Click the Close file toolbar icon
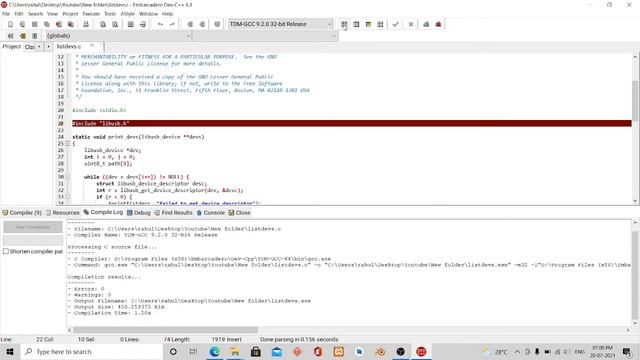 (59, 24)
